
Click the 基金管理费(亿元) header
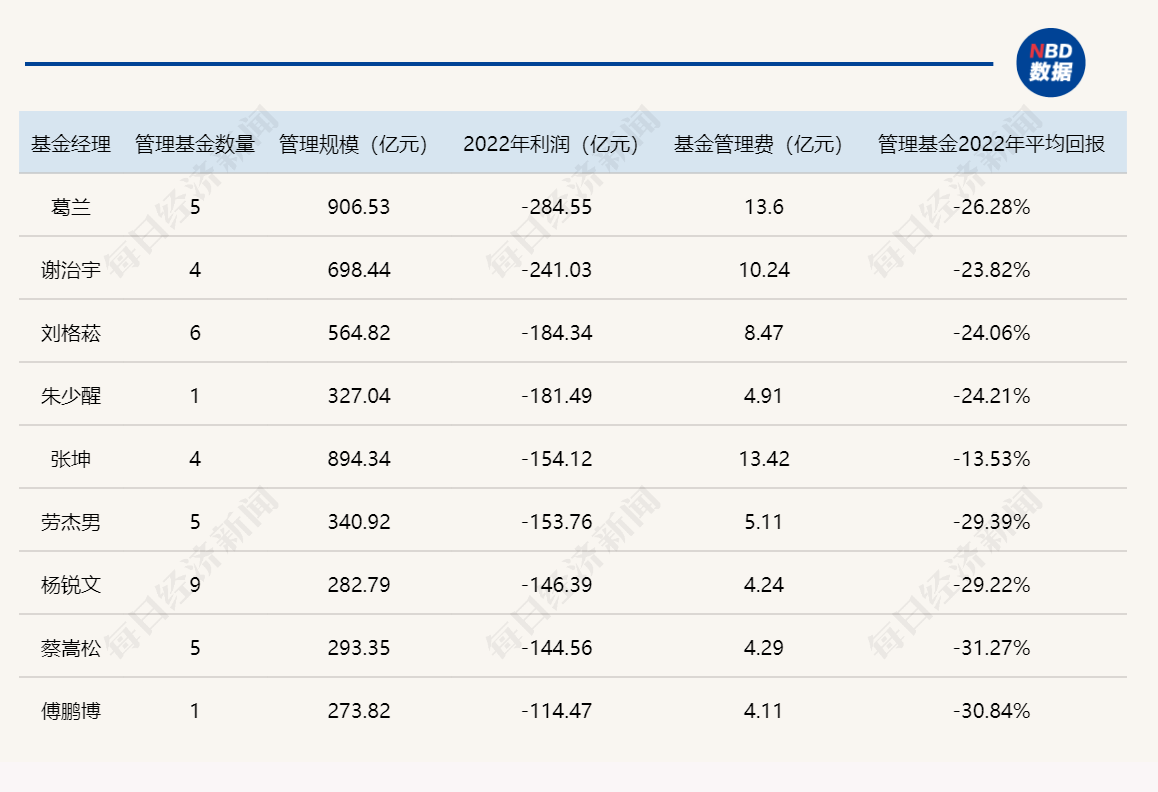758,144
